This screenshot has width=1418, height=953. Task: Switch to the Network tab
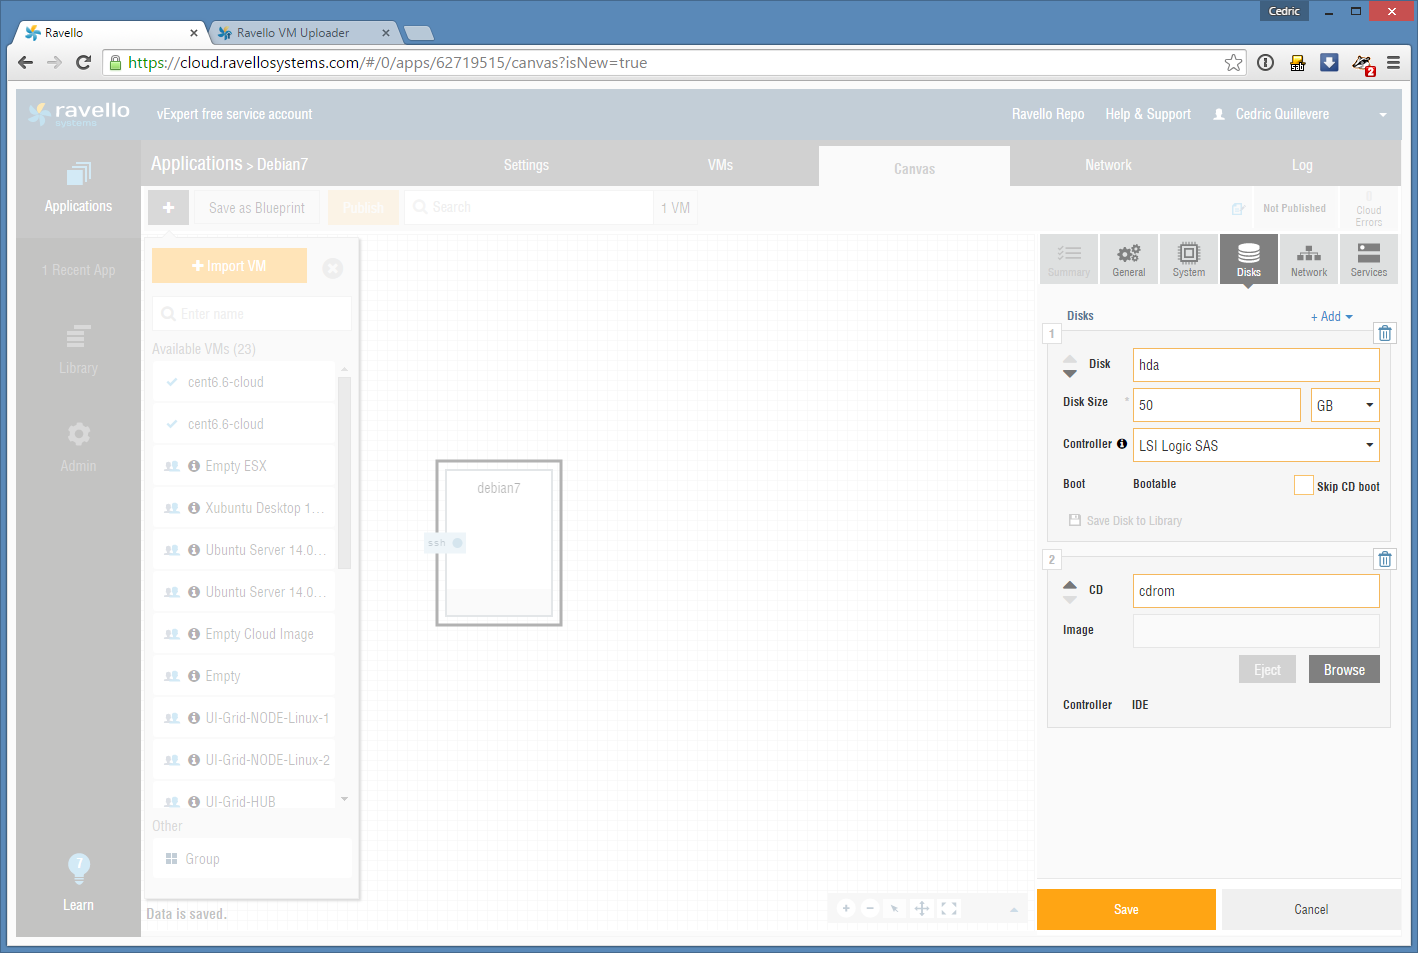[1107, 165]
